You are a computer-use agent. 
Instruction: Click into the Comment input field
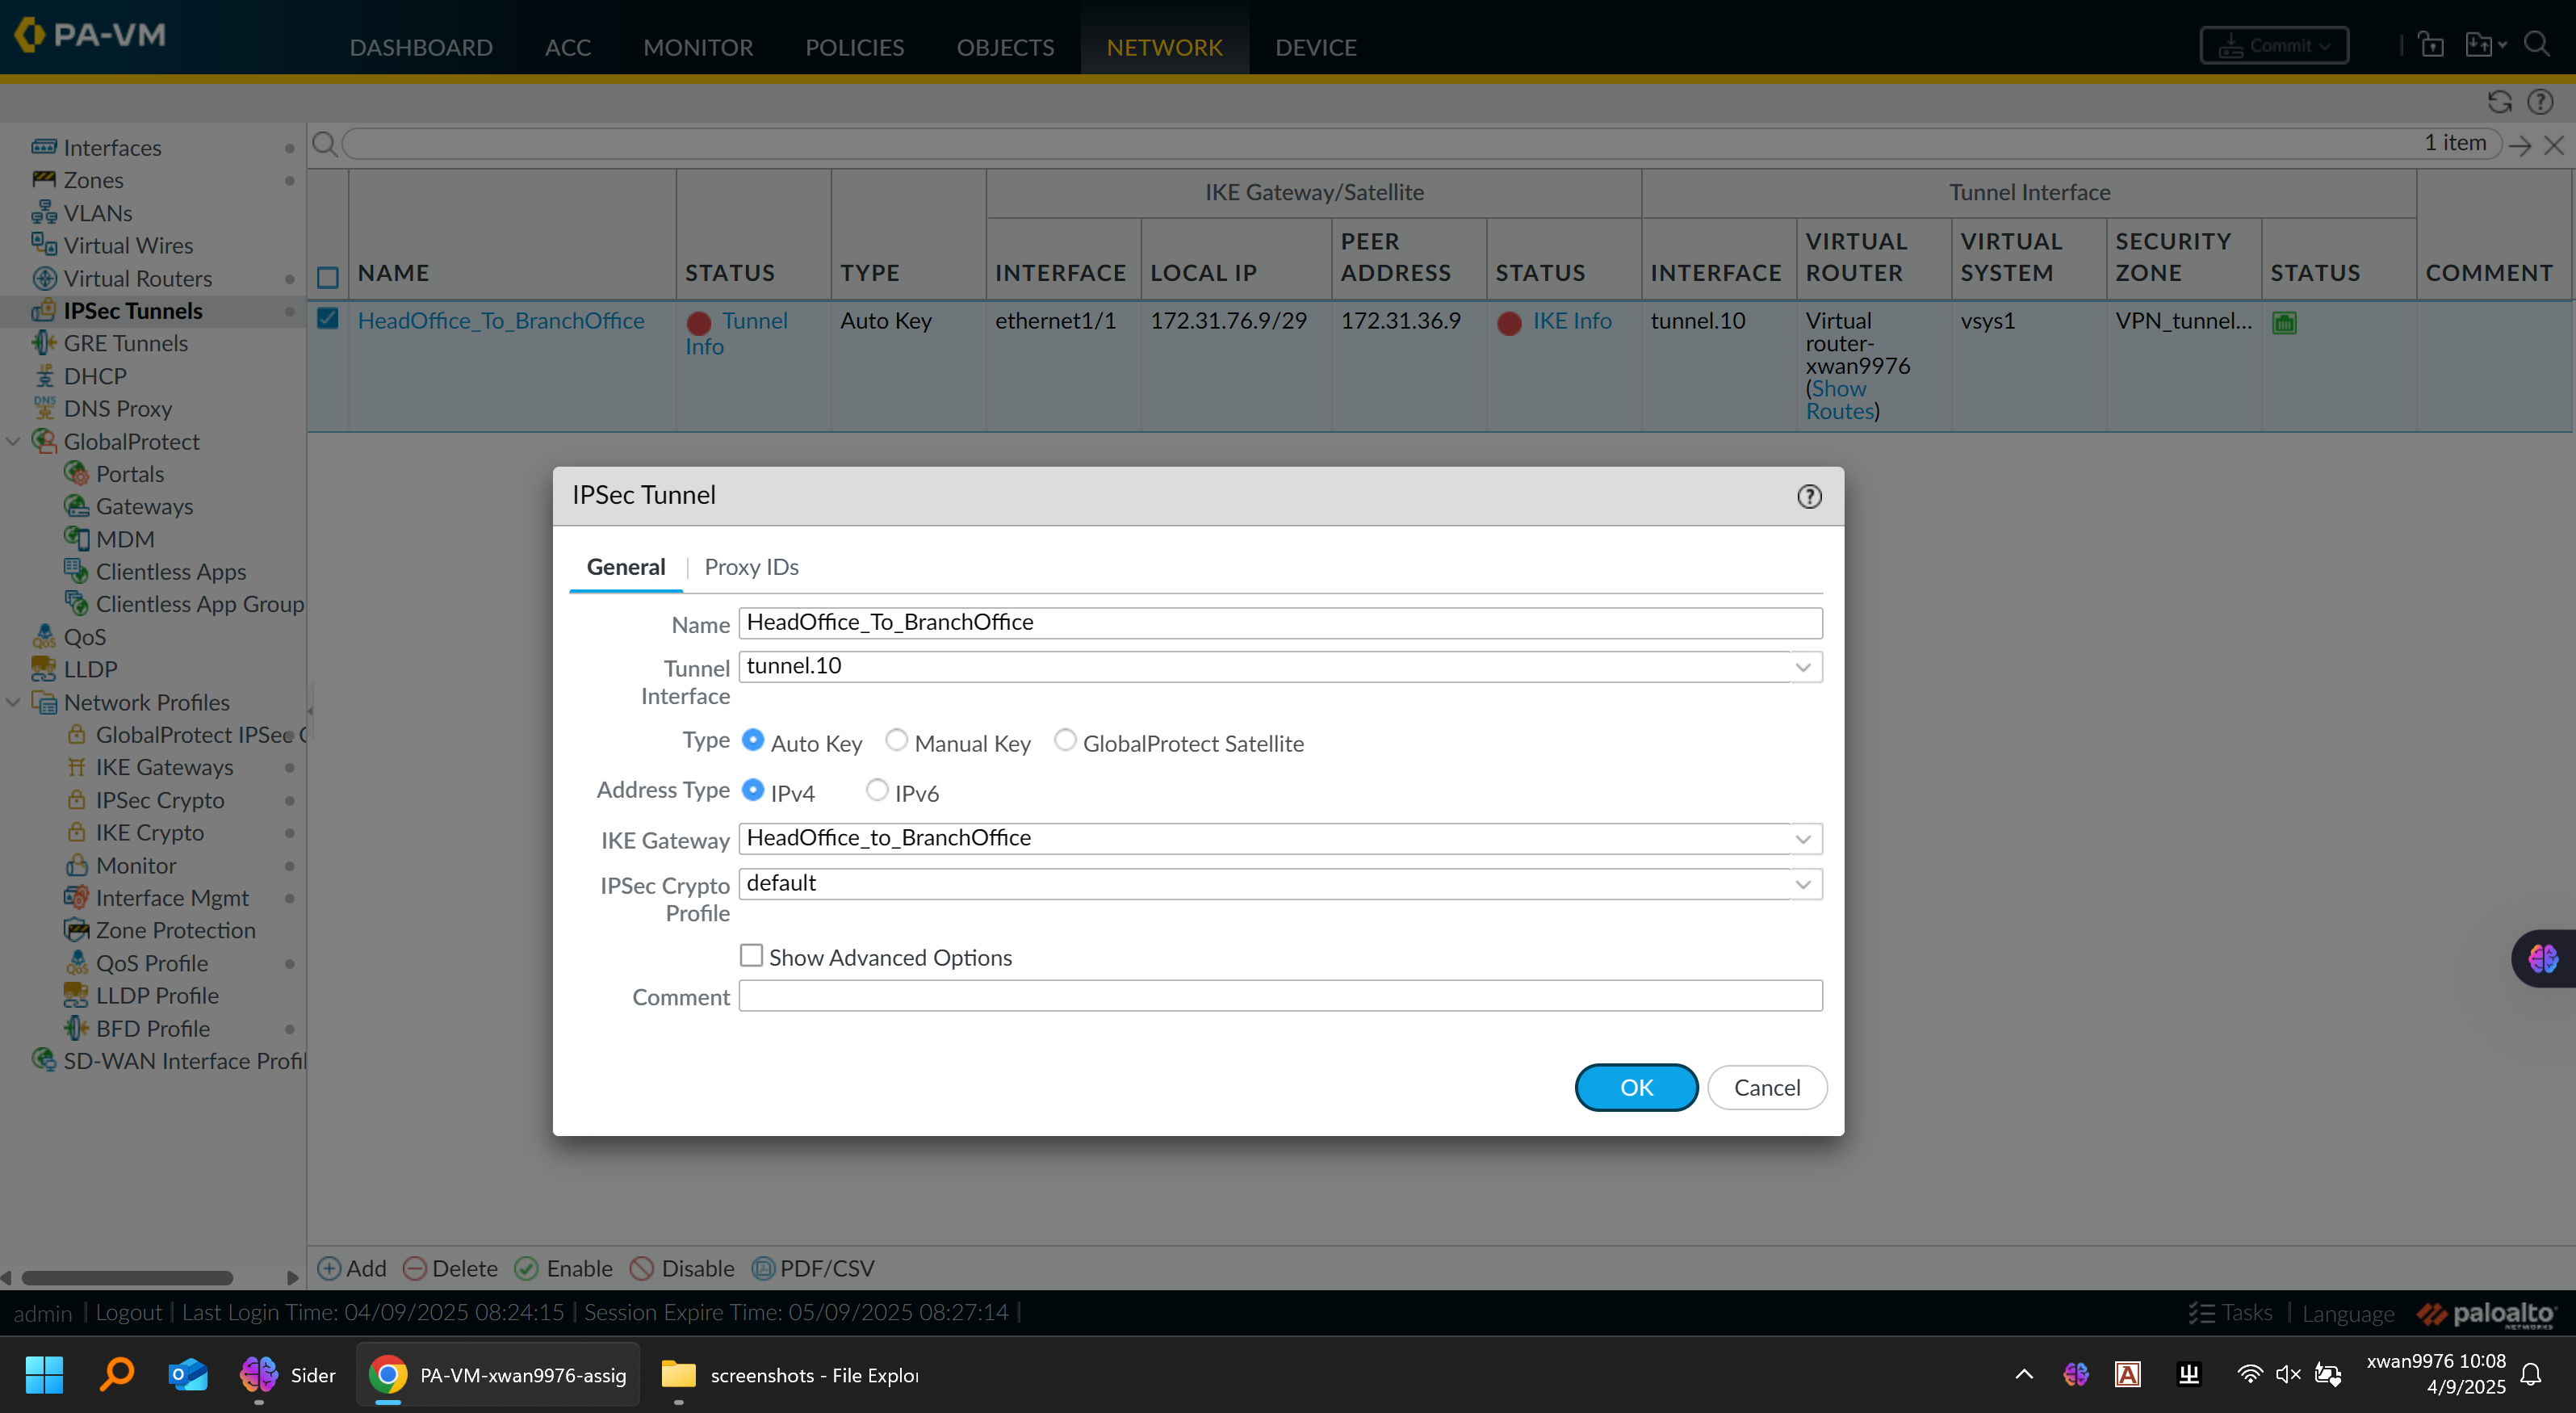(x=1279, y=996)
